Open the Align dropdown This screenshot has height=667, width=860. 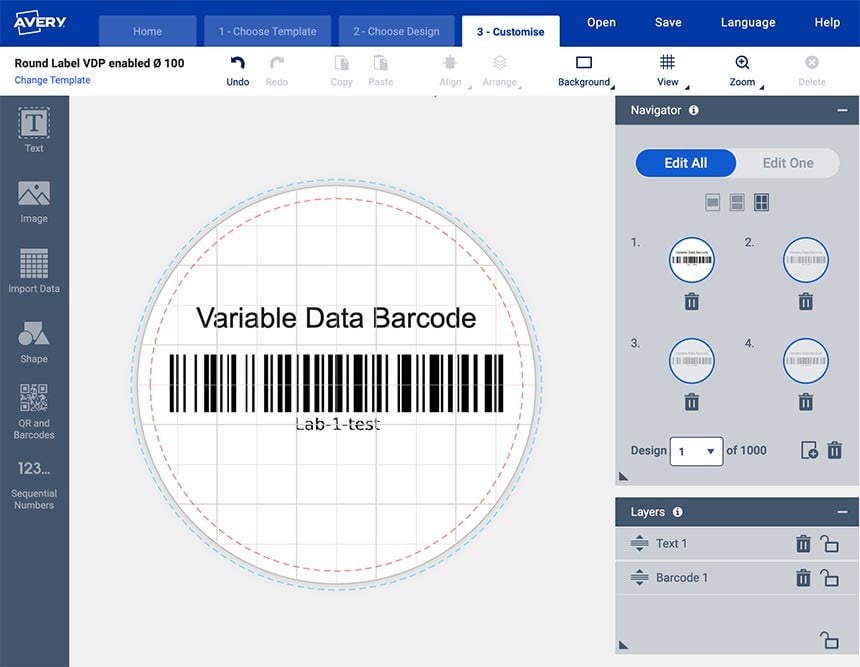[x=453, y=71]
